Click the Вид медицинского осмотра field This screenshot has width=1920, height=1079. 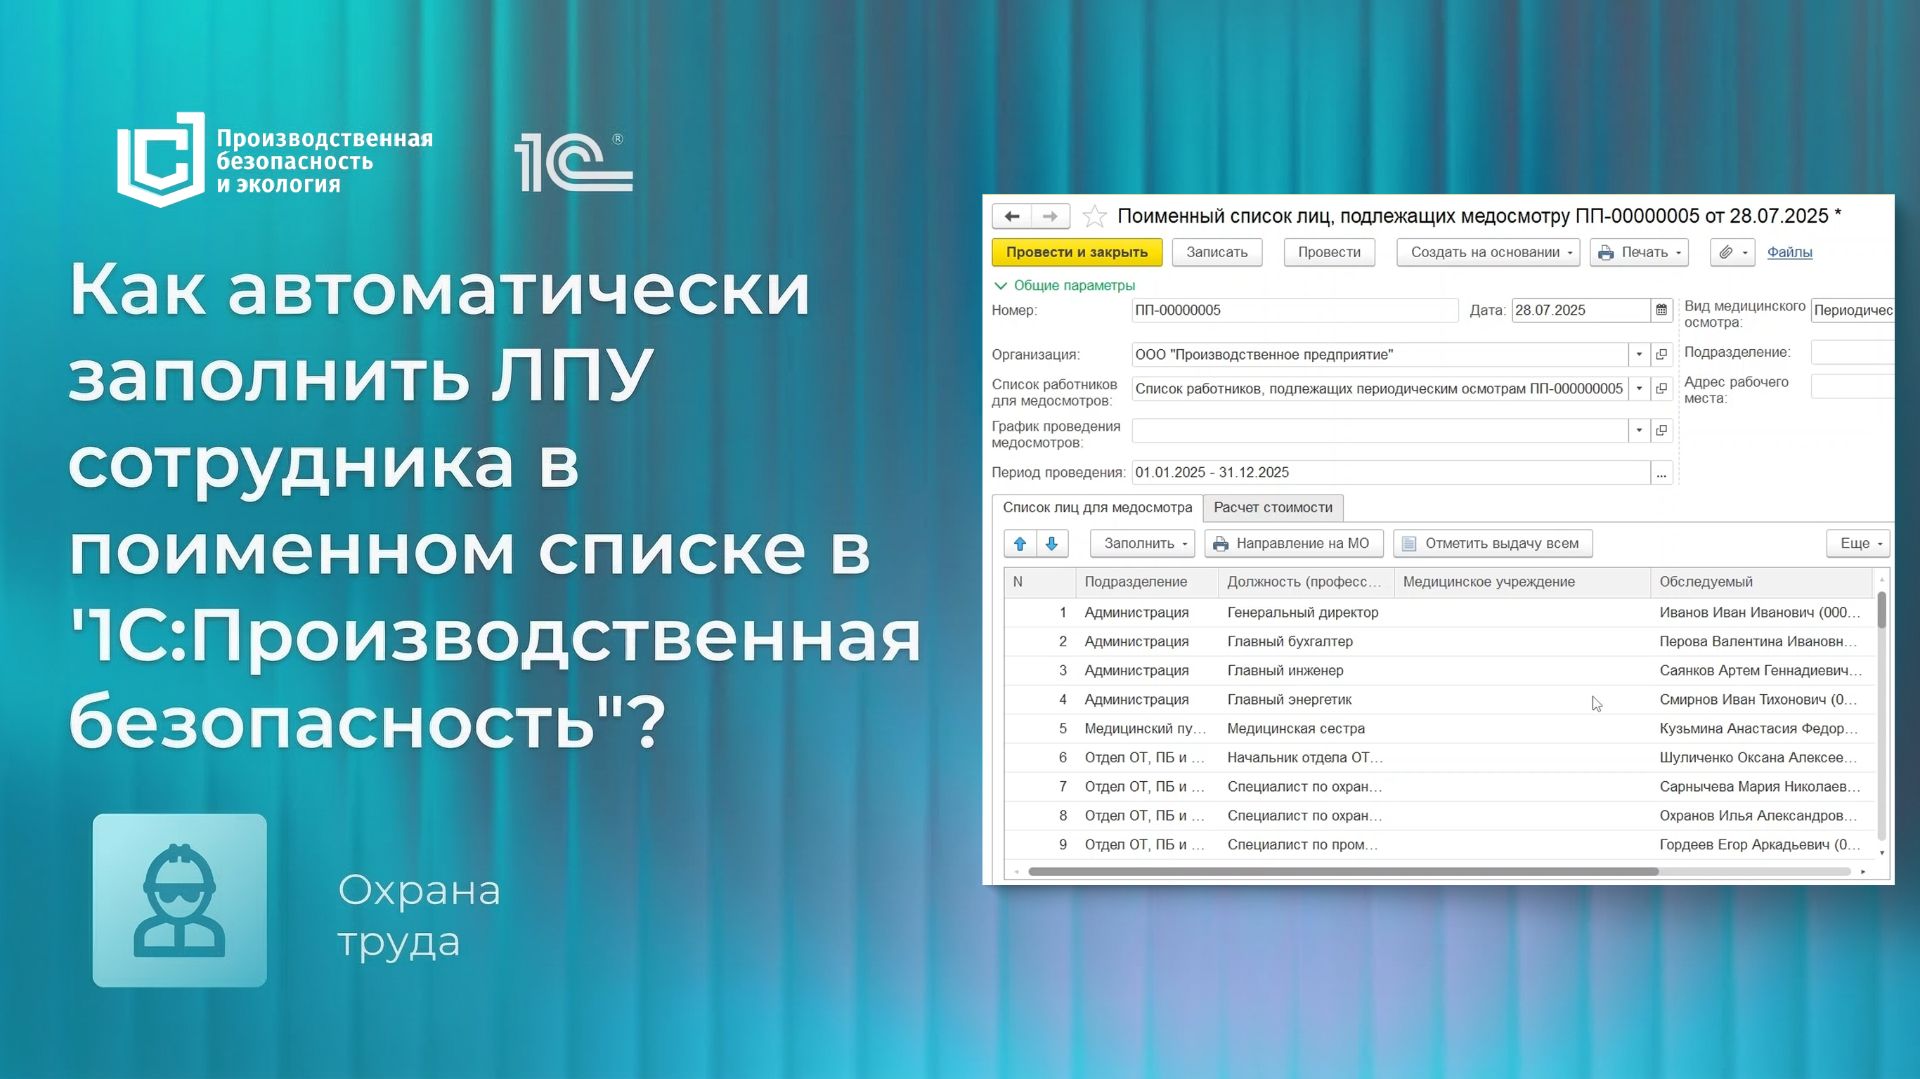click(1852, 310)
